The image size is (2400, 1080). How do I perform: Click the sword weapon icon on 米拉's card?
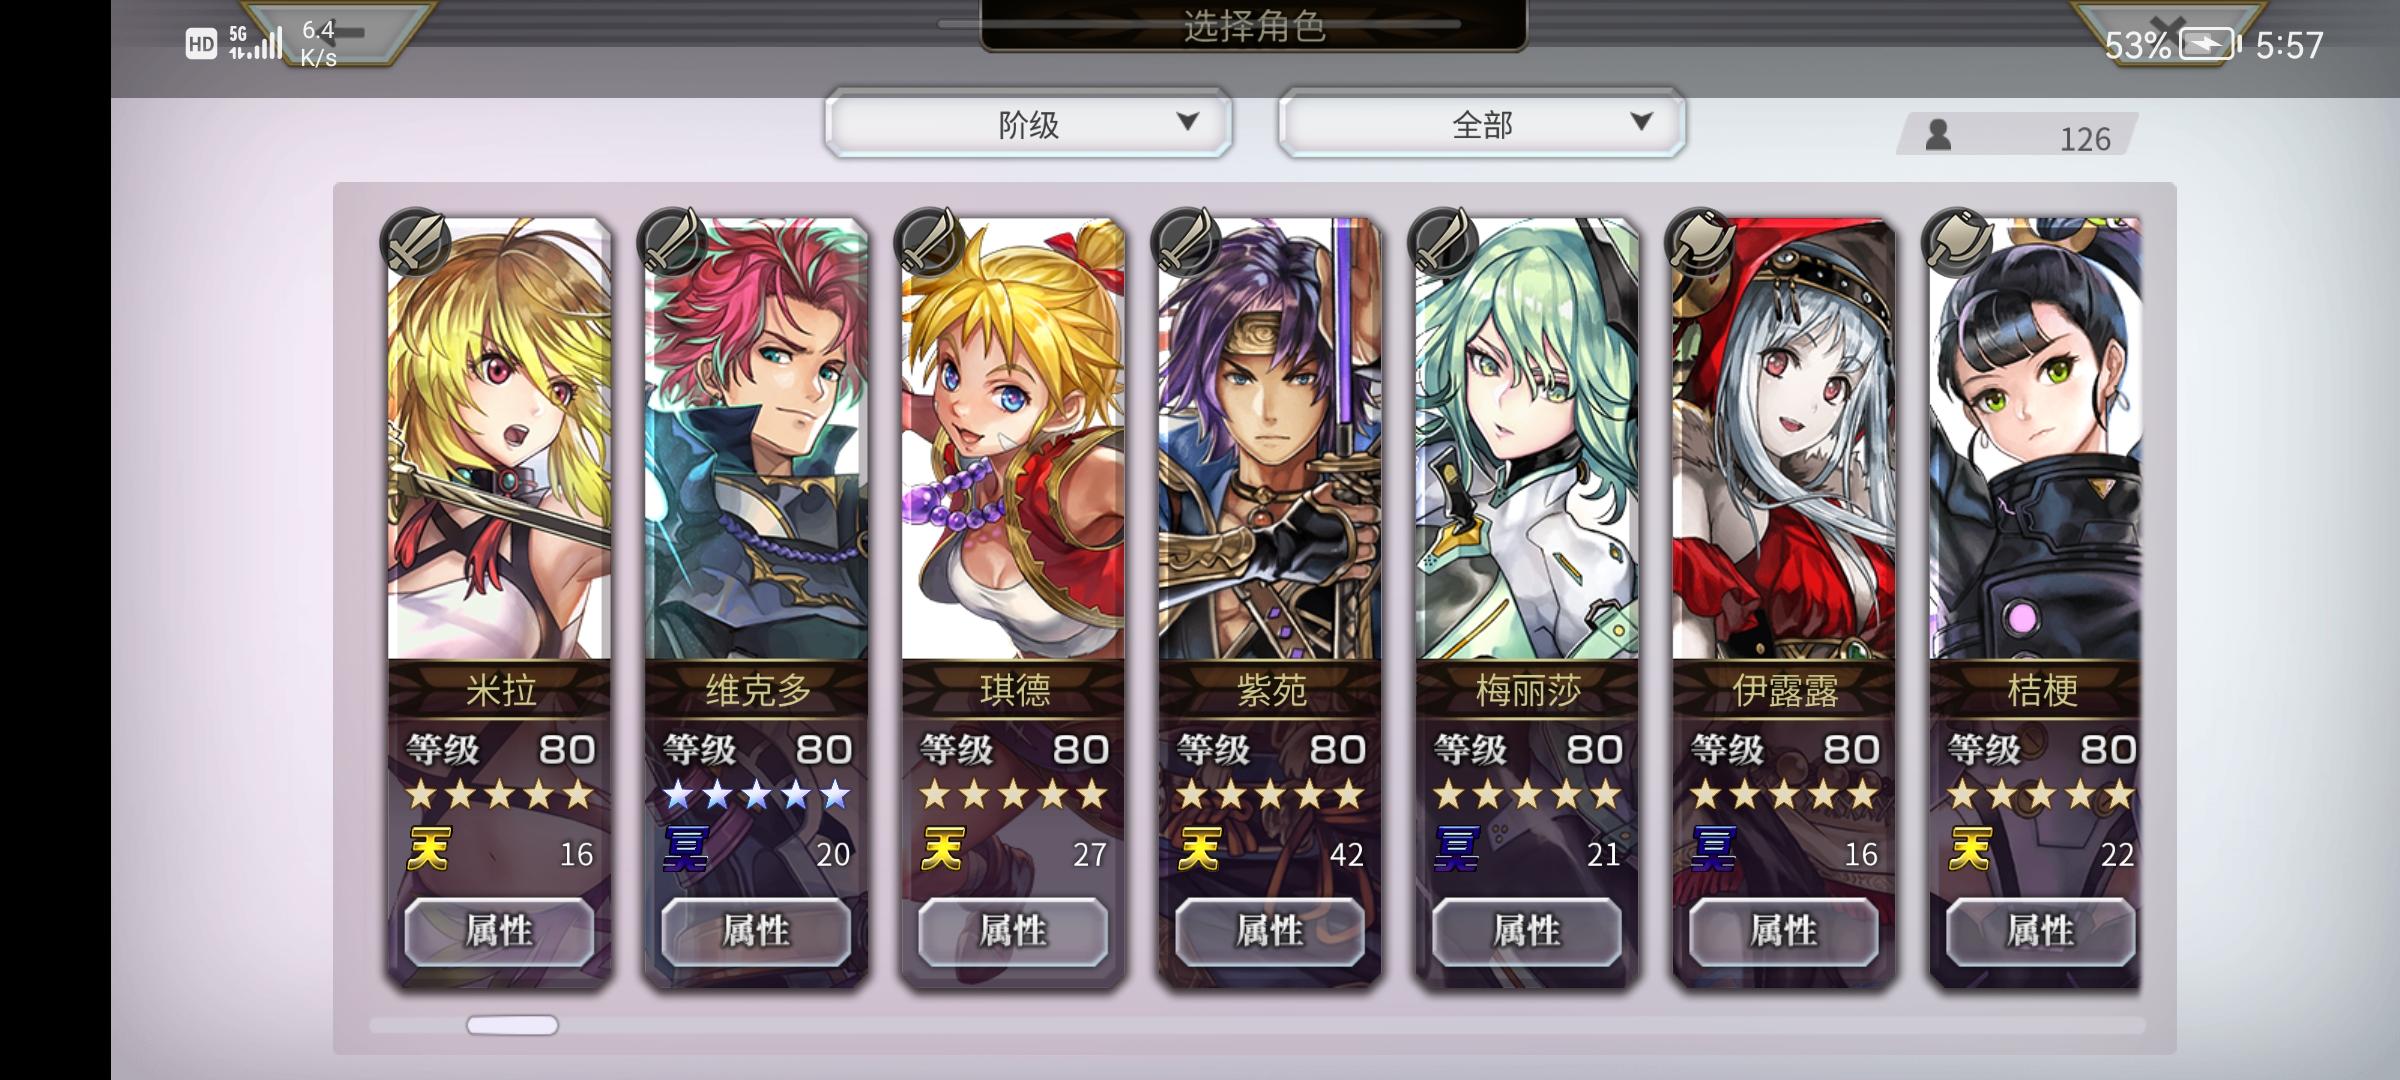[x=415, y=243]
